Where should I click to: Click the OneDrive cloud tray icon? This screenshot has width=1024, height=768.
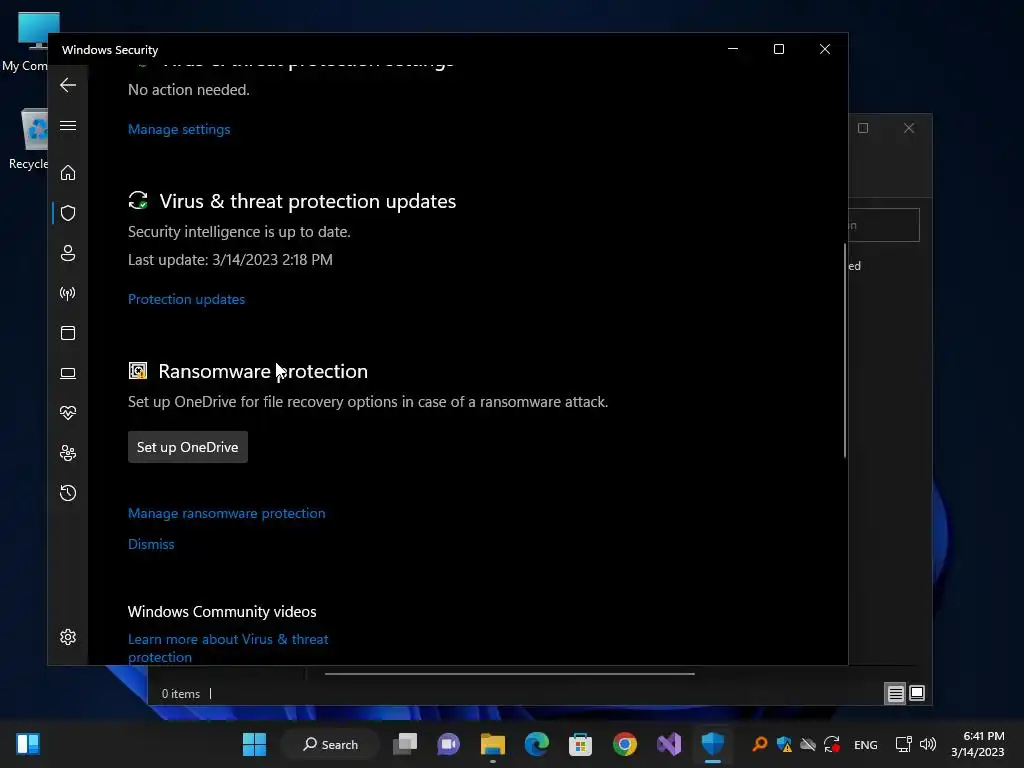pyautogui.click(x=808, y=744)
